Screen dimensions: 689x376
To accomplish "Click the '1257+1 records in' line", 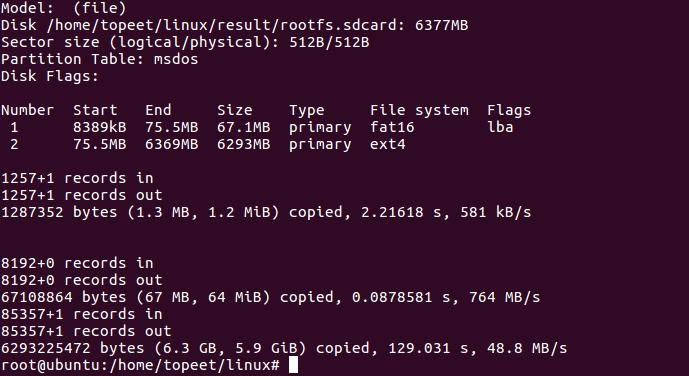I will [77, 178].
